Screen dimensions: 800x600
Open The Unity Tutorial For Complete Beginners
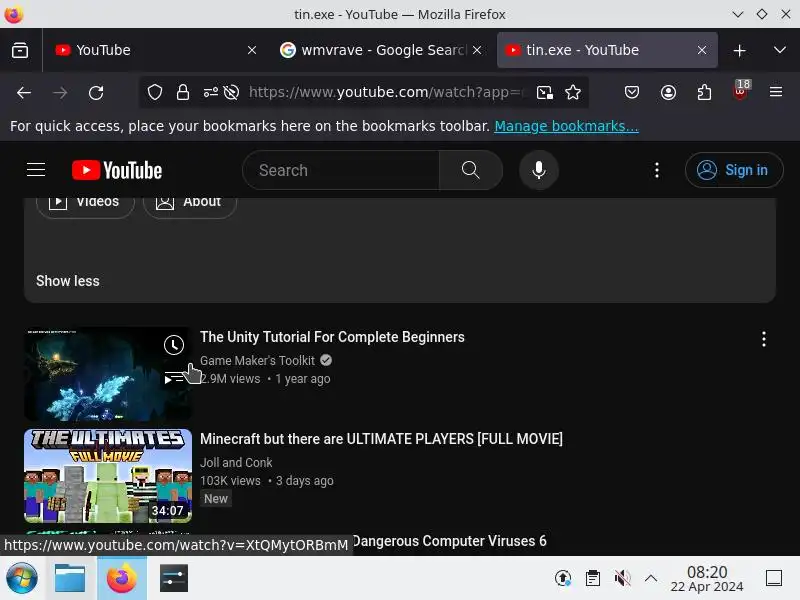(x=332, y=337)
